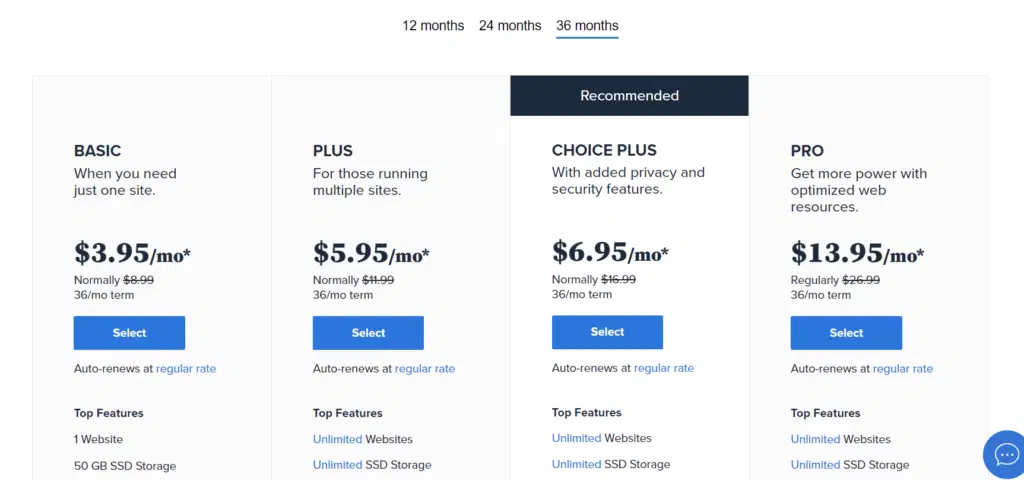Select the 36 months term tab
Image resolution: width=1024 pixels, height=480 pixels.
pos(587,26)
